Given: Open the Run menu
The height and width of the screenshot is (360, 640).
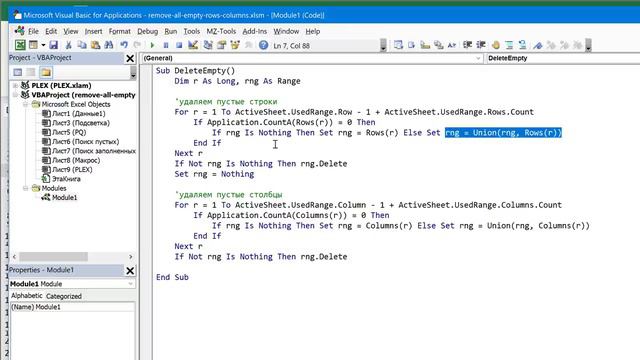Looking at the screenshot, I should click(x=171, y=31).
